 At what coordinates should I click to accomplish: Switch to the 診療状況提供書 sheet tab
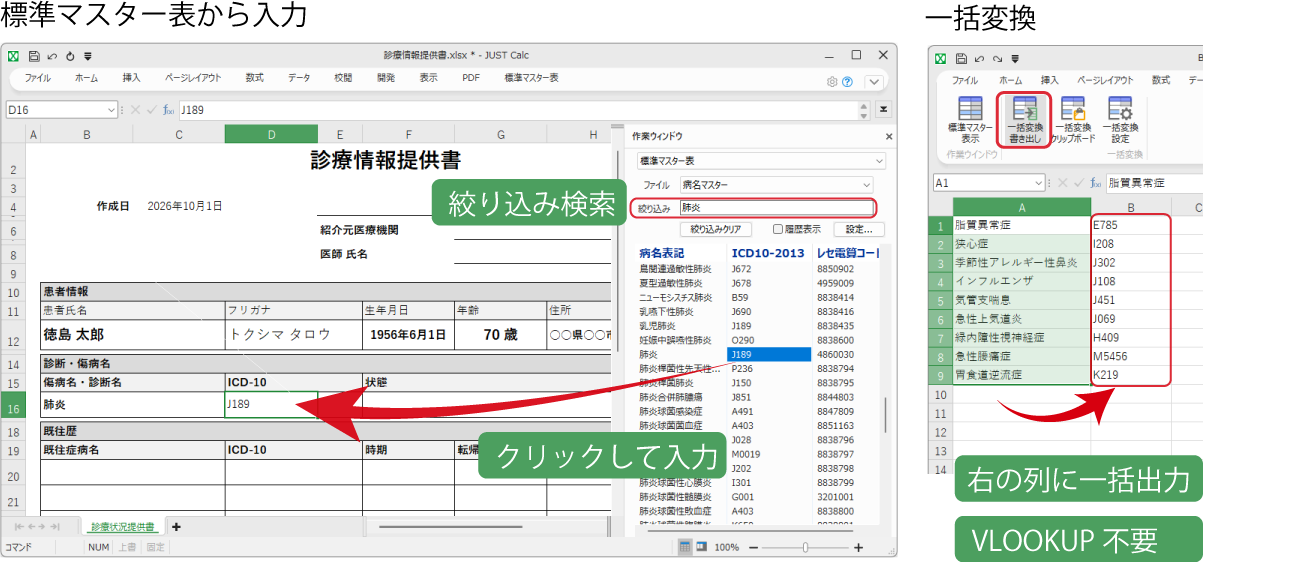[123, 527]
